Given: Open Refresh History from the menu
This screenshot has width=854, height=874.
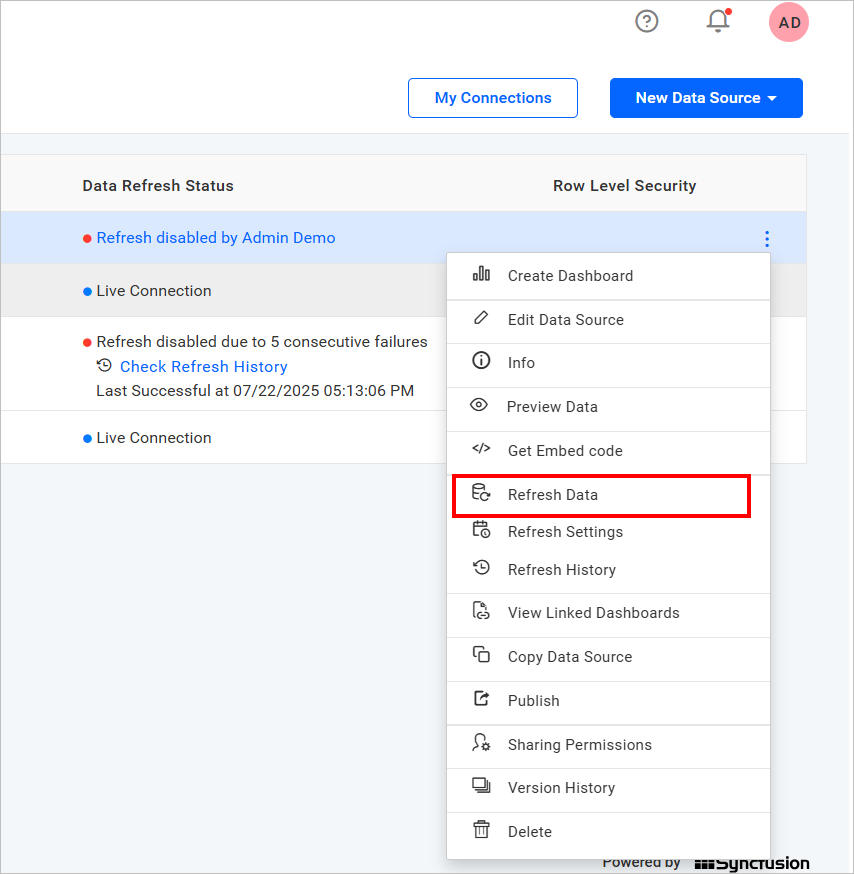Looking at the screenshot, I should tap(561, 570).
